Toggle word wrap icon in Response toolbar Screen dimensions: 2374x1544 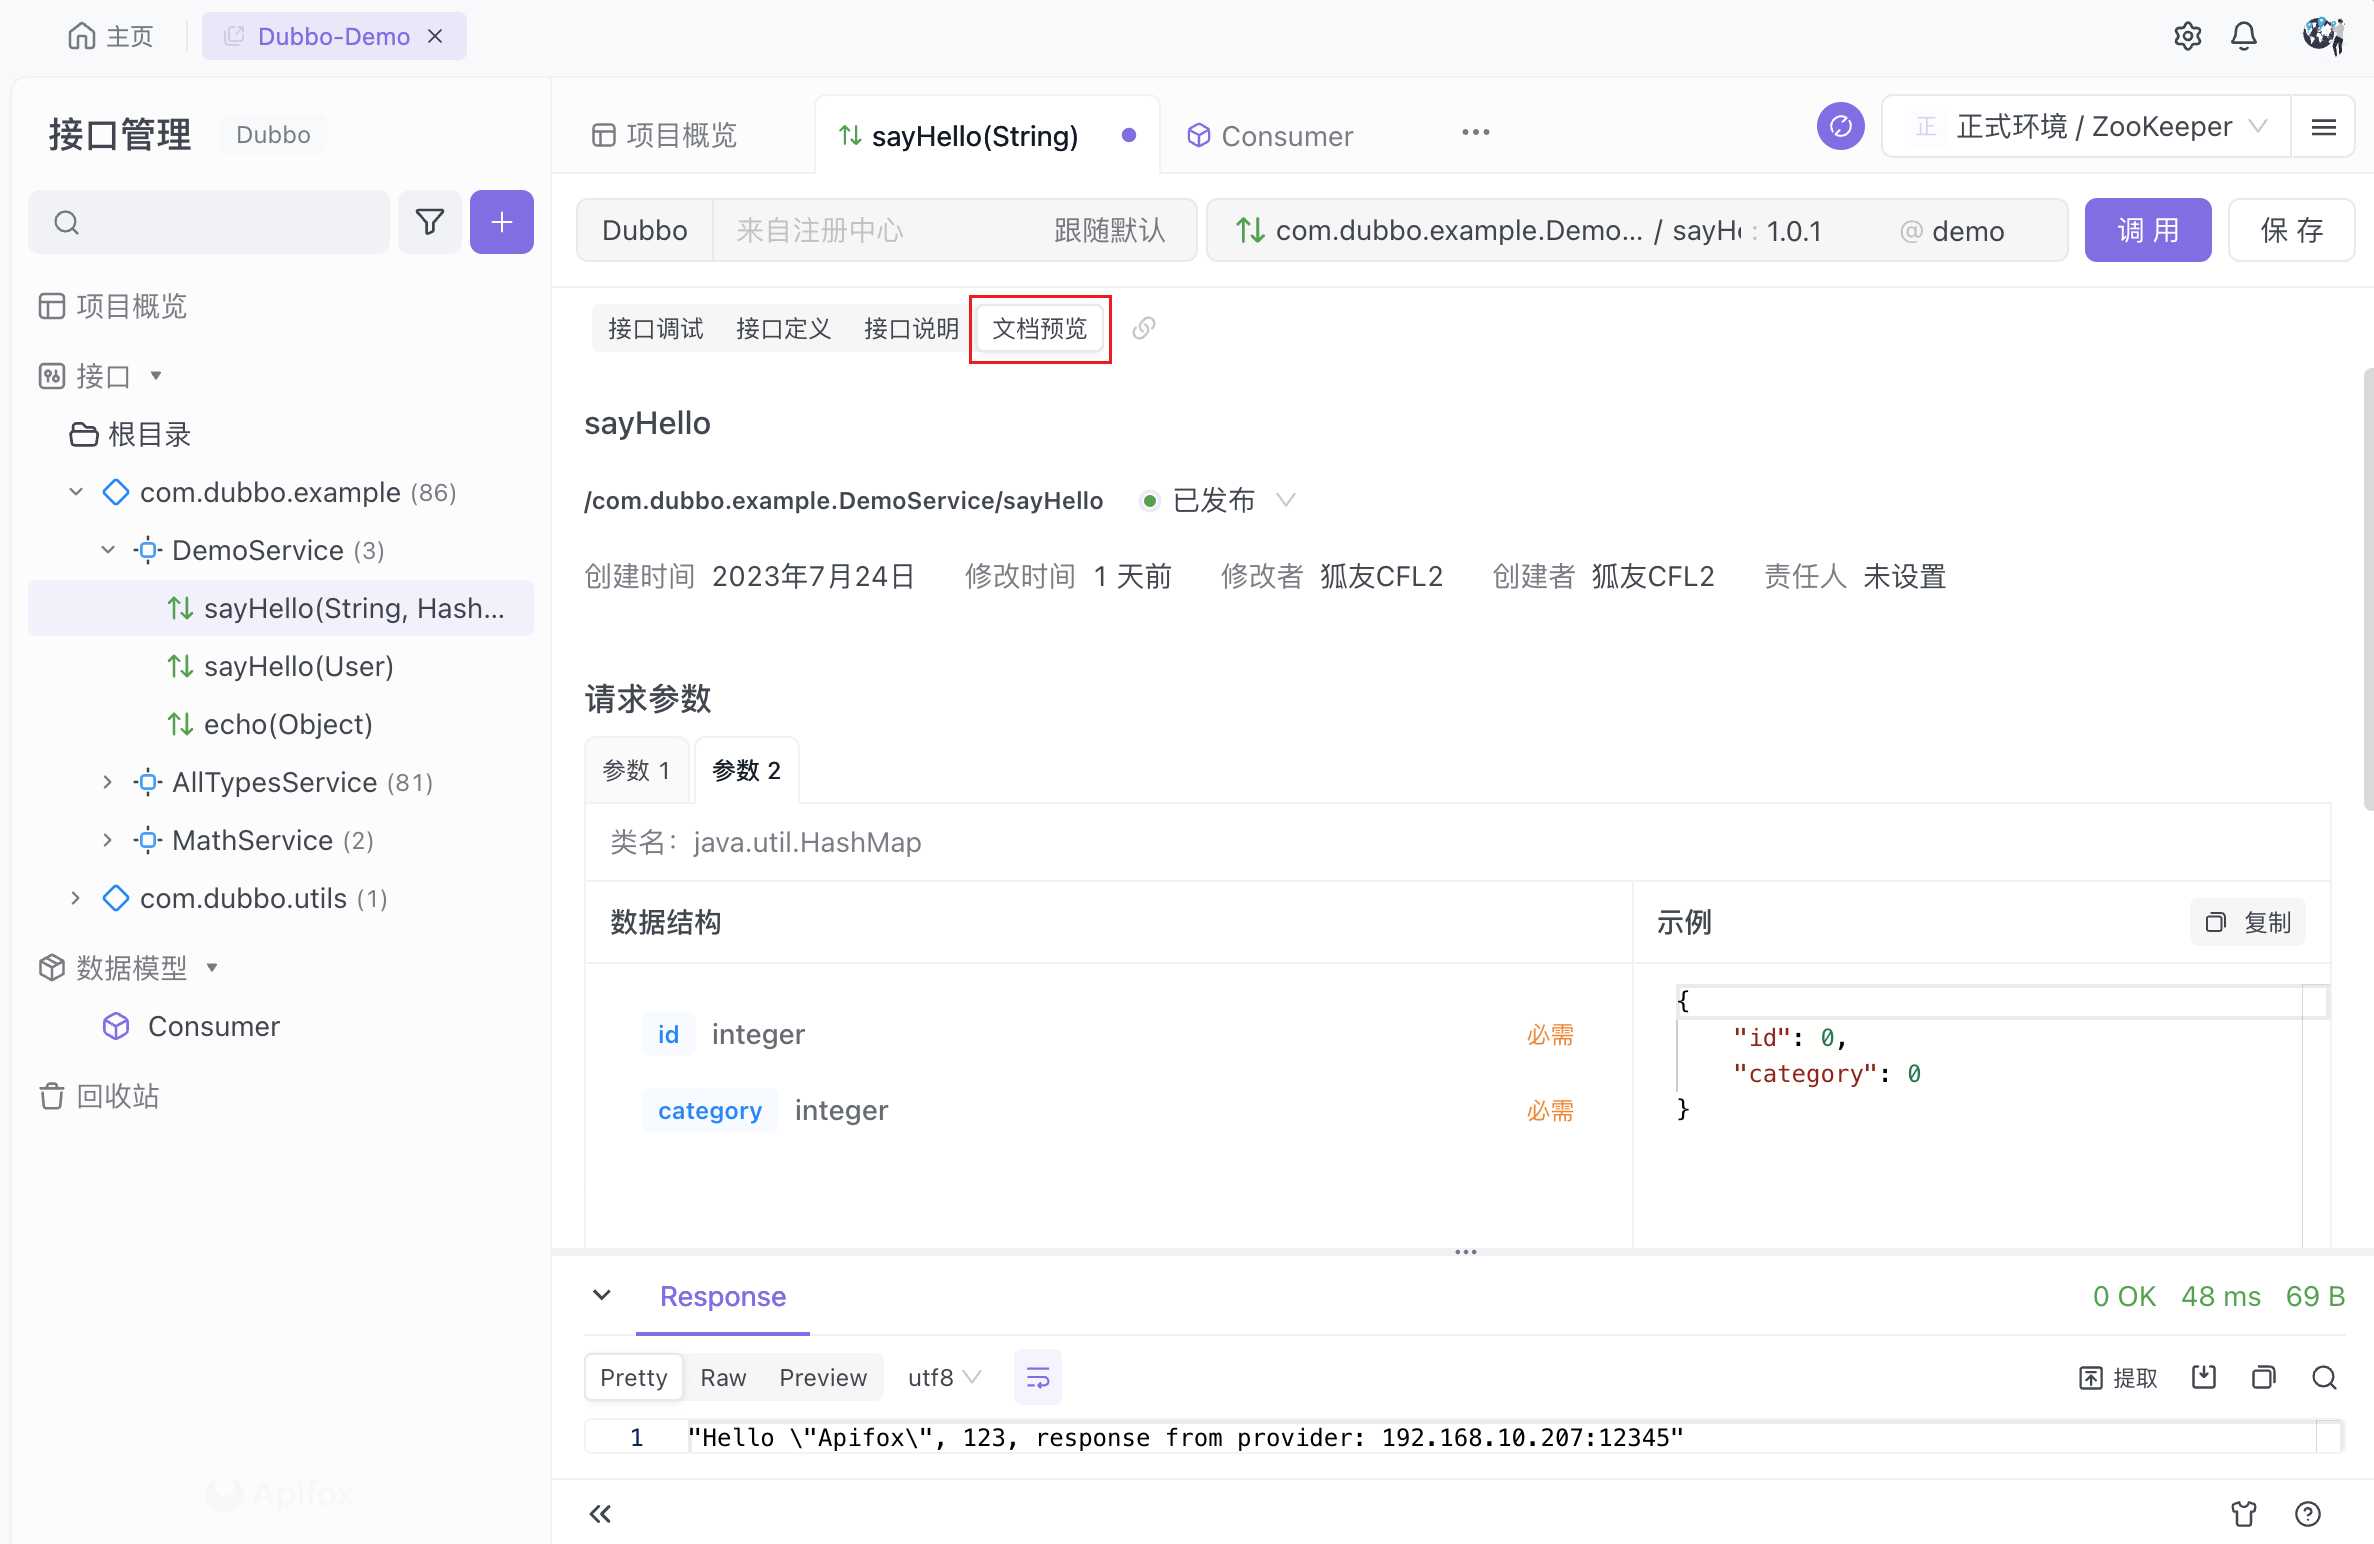[1037, 1378]
